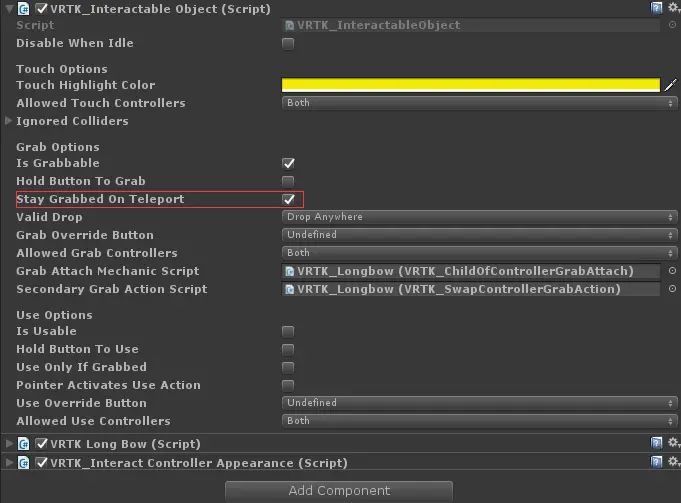Click the Grab Options header label
Image resolution: width=681 pixels, height=503 pixels.
click(x=58, y=147)
